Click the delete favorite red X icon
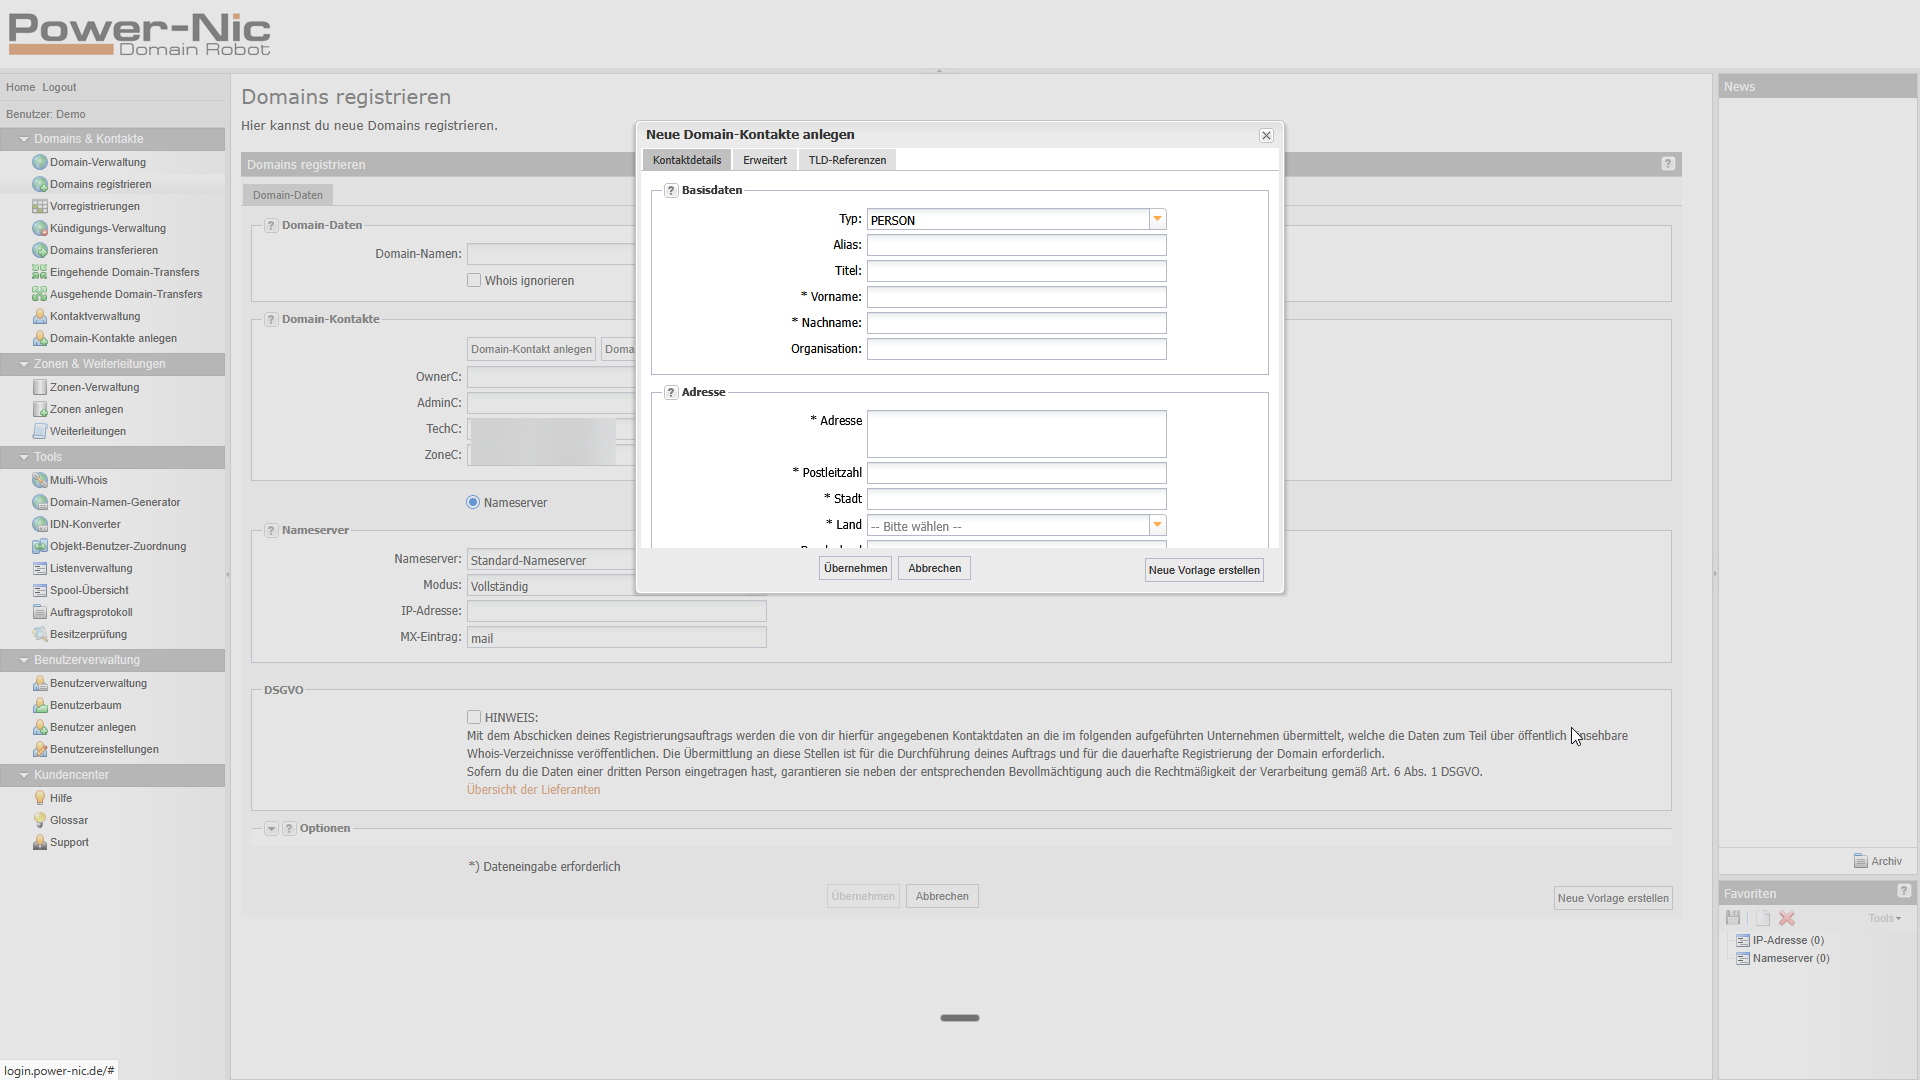 (1787, 918)
